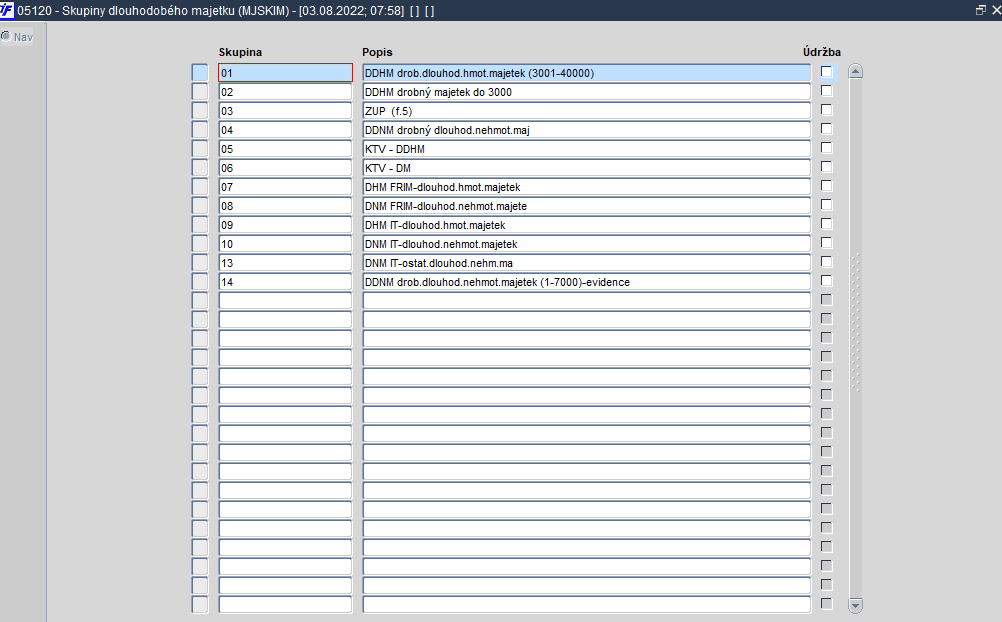
Task: Click Popis field 'KTV - DDHM'
Action: pyautogui.click(x=587, y=149)
